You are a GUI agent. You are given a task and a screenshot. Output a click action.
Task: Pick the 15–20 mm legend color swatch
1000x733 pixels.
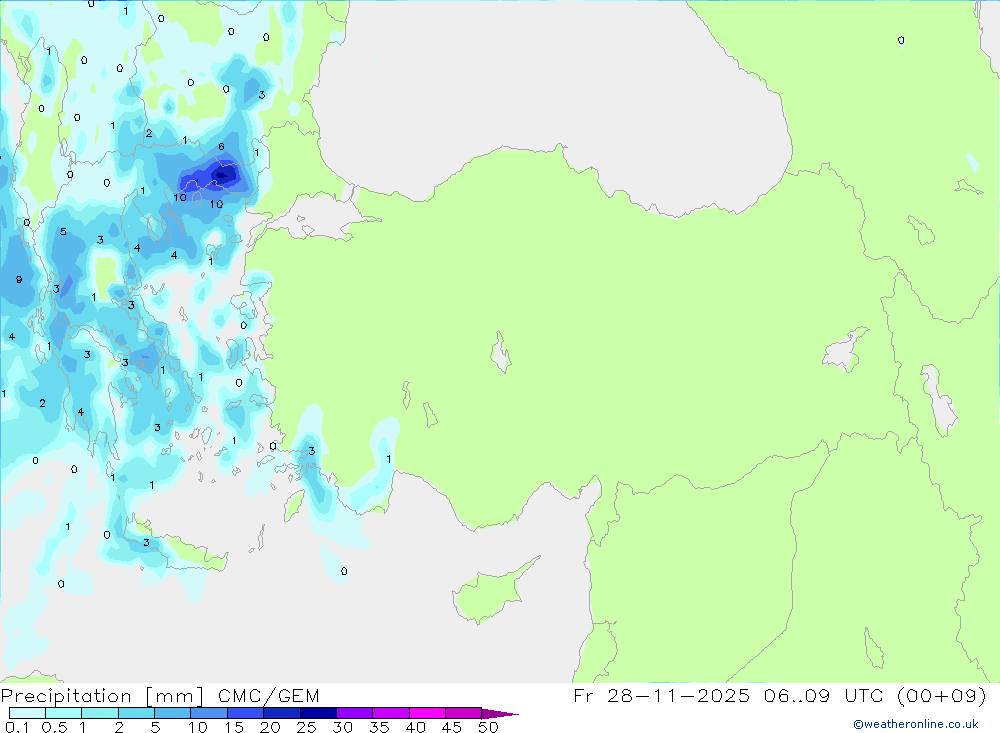[246, 713]
